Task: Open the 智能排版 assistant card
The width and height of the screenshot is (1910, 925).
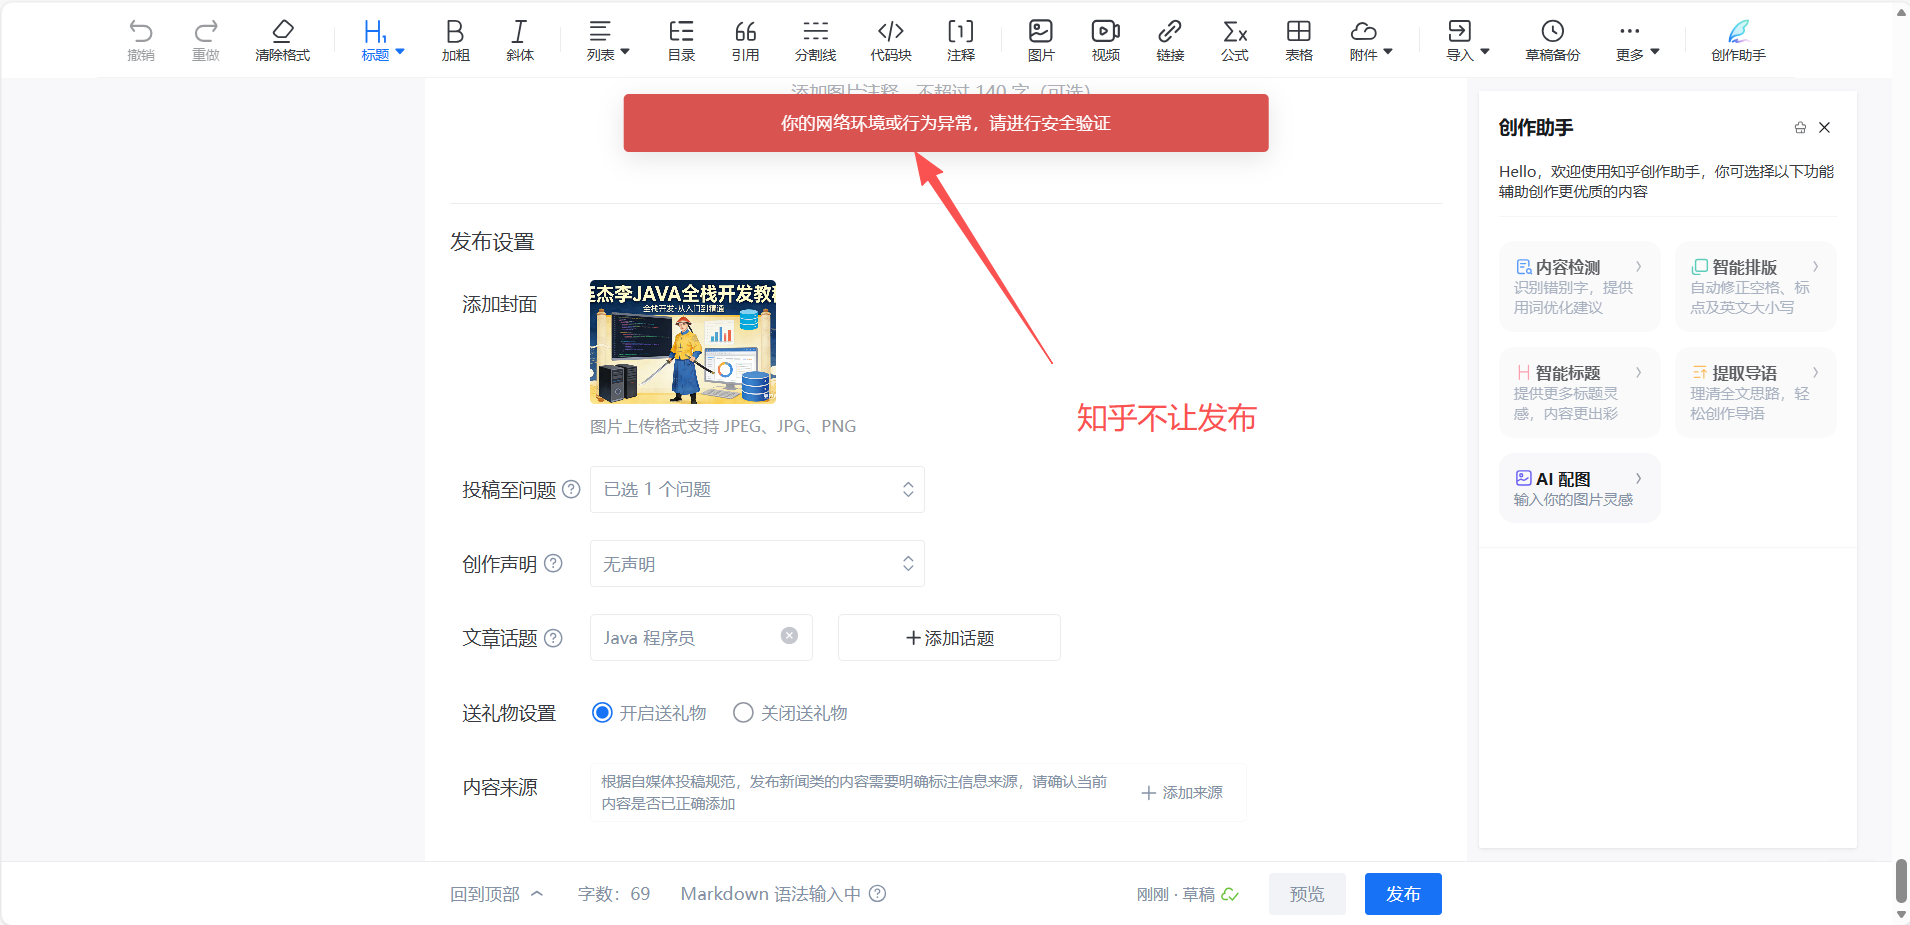Action: click(x=1755, y=286)
